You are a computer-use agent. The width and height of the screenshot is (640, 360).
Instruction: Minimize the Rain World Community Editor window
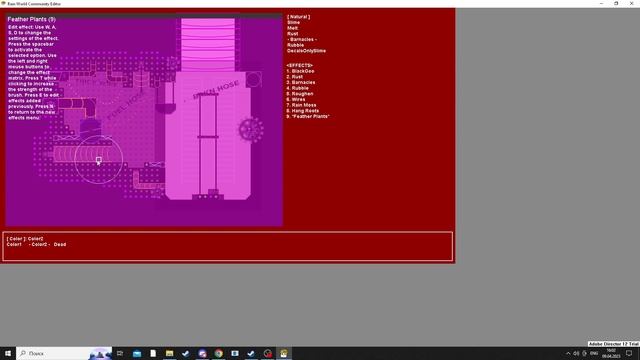(601, 3)
